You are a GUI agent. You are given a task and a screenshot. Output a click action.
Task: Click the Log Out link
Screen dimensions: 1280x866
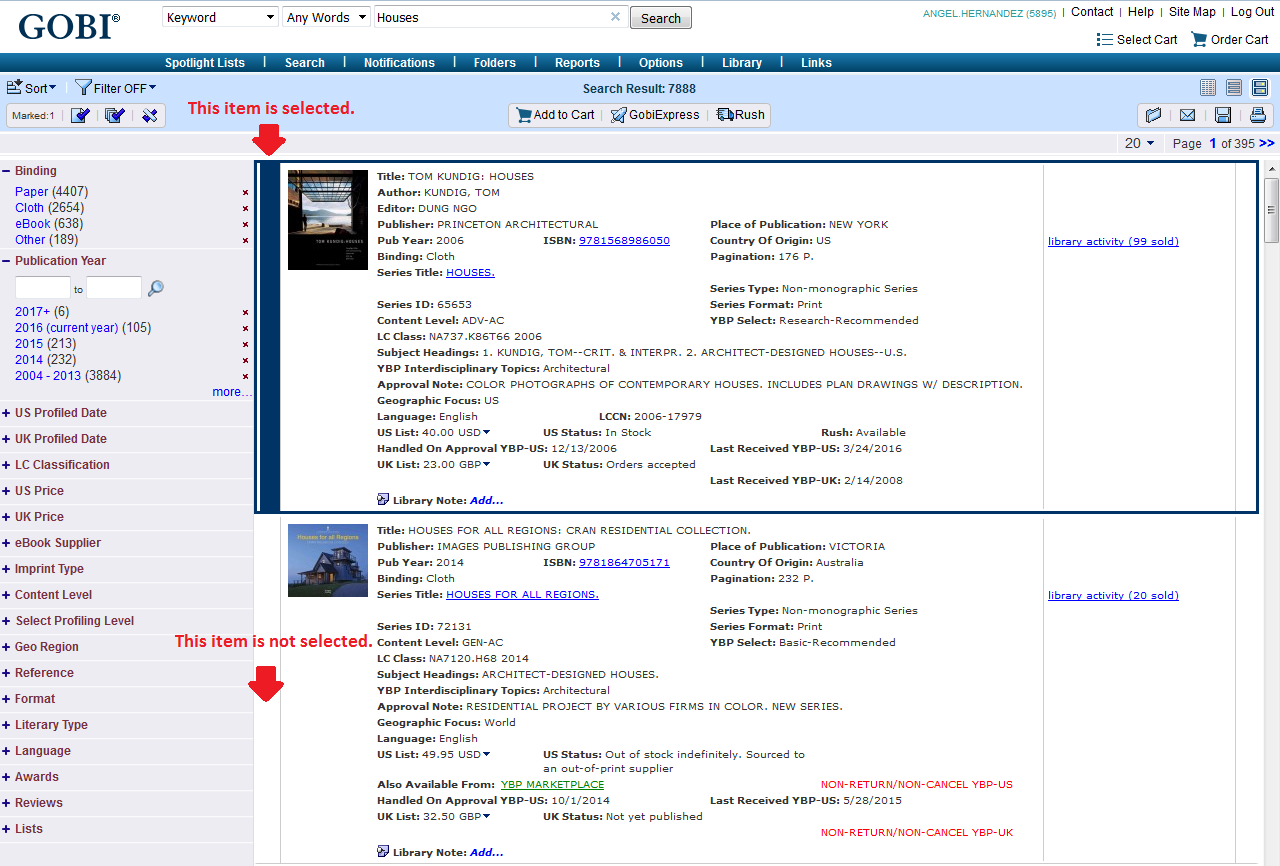[x=1252, y=12]
